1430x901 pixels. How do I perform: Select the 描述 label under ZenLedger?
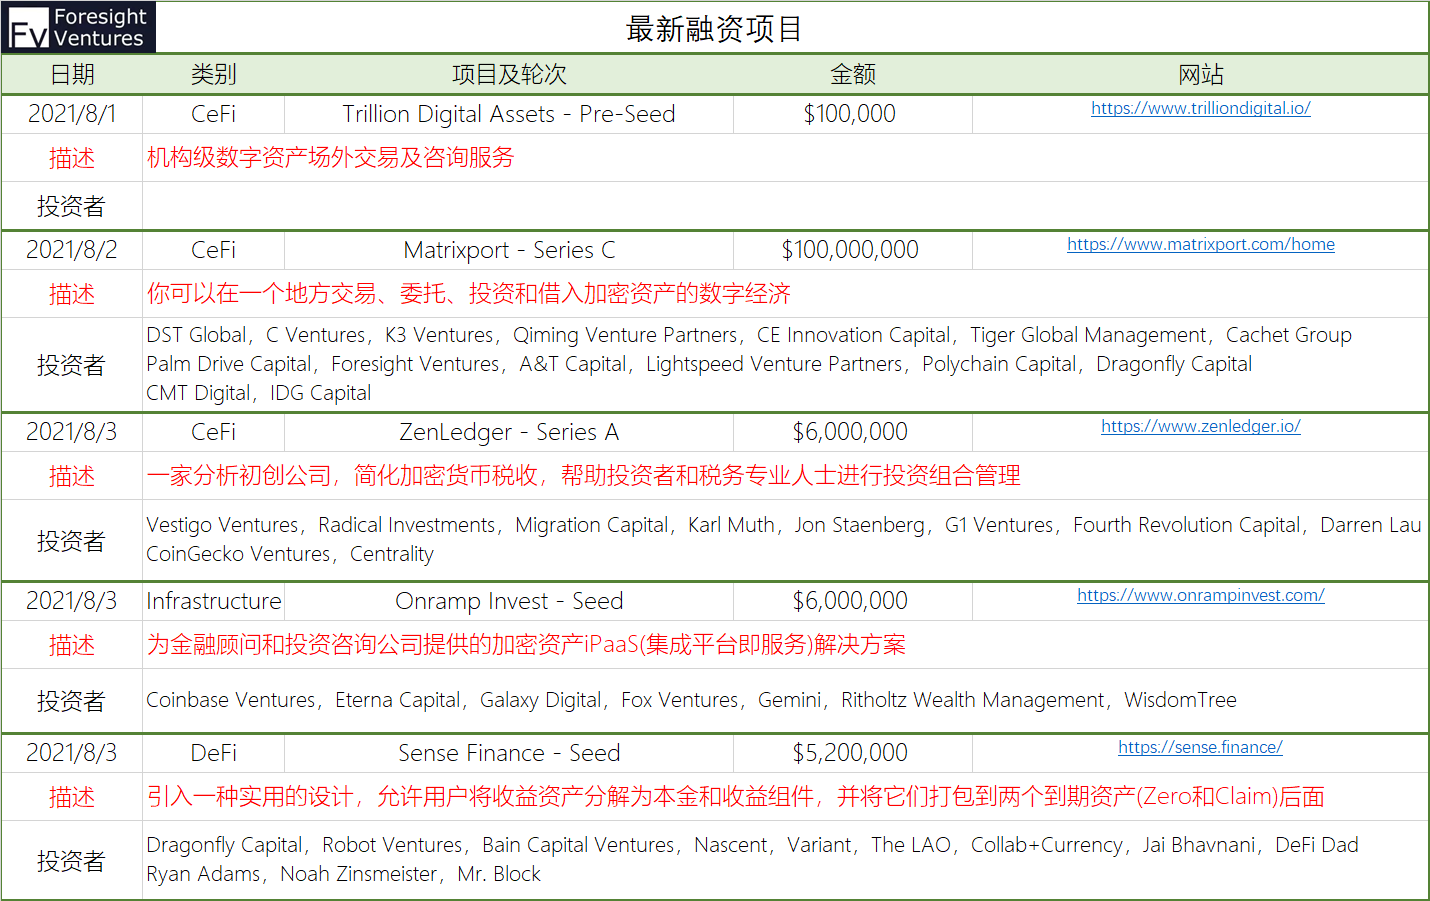click(x=72, y=476)
